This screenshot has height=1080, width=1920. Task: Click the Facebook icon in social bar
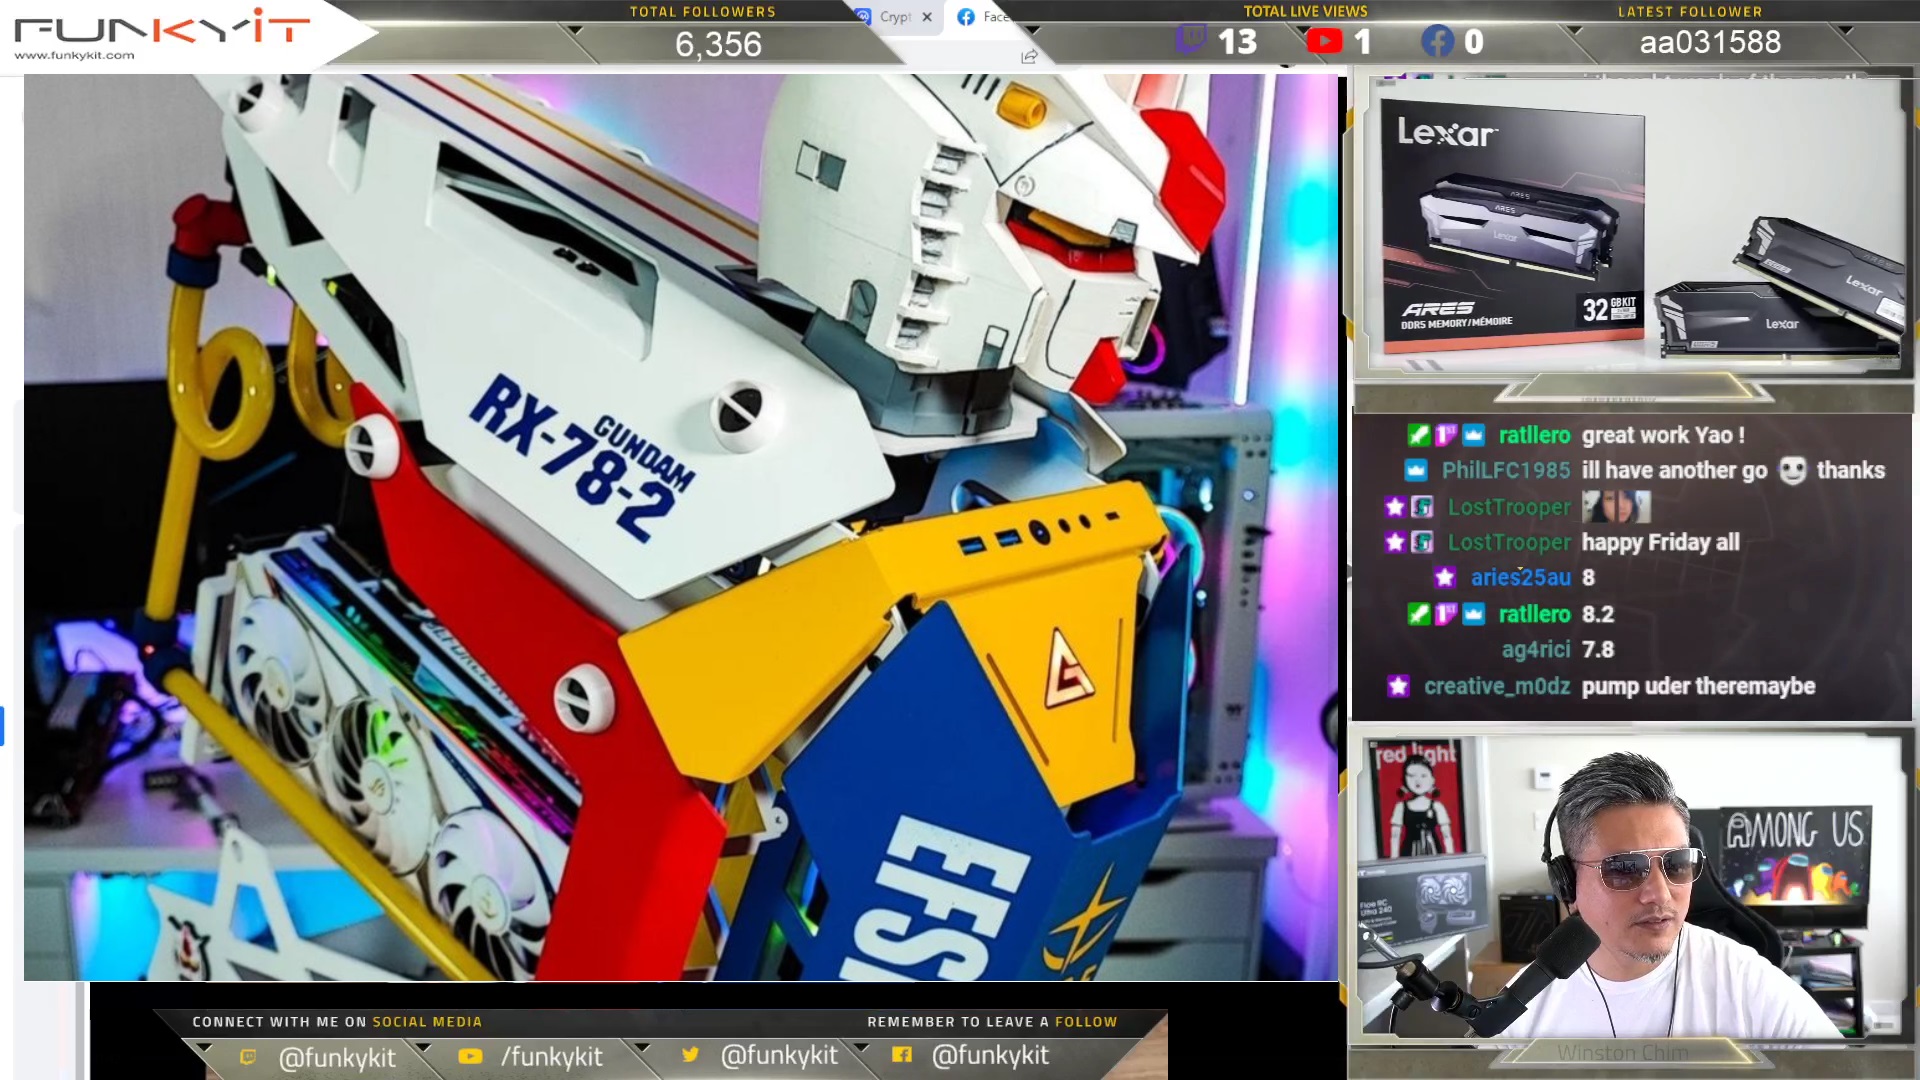point(901,1055)
